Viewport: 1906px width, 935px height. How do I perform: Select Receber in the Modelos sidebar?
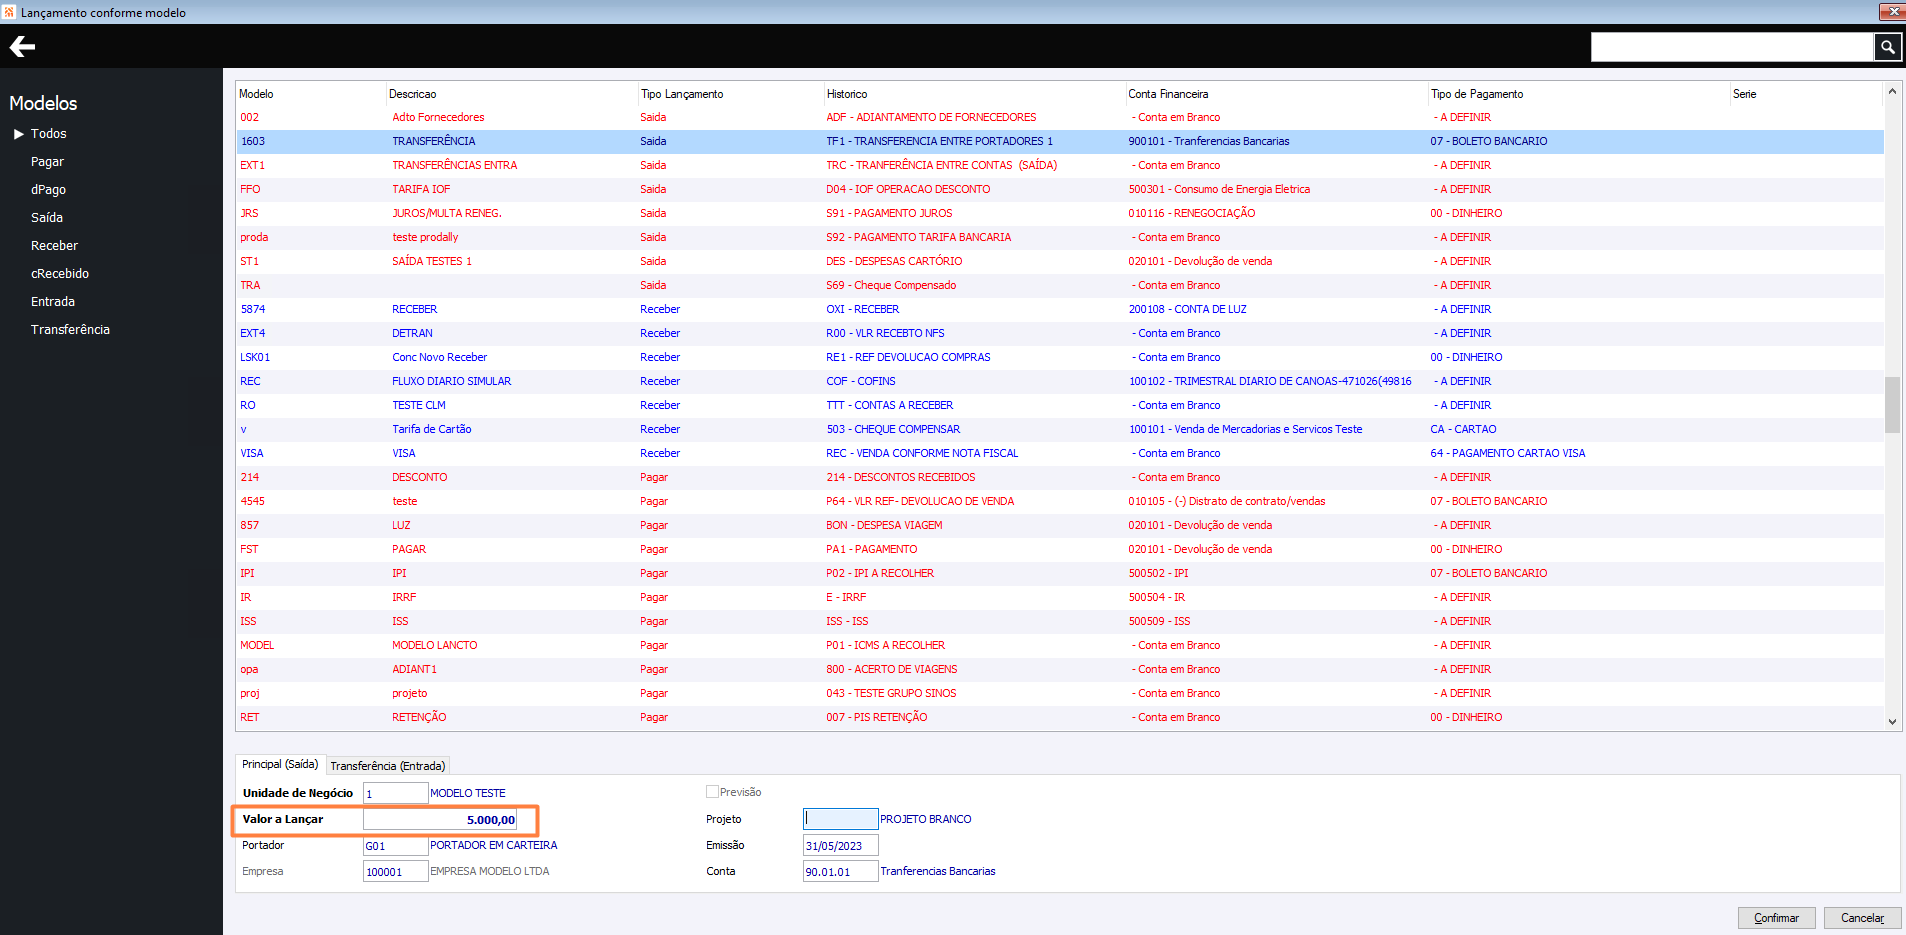point(54,246)
